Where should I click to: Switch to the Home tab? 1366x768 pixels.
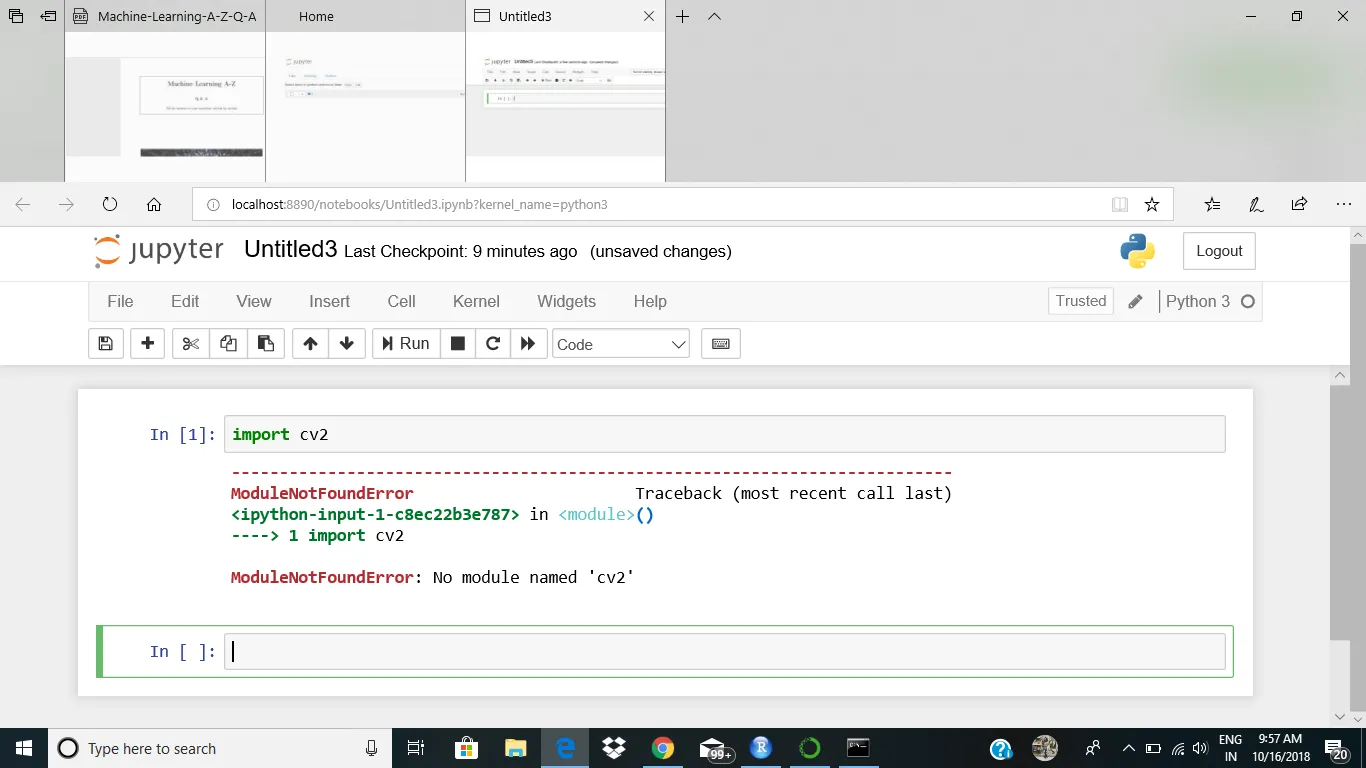point(365,16)
